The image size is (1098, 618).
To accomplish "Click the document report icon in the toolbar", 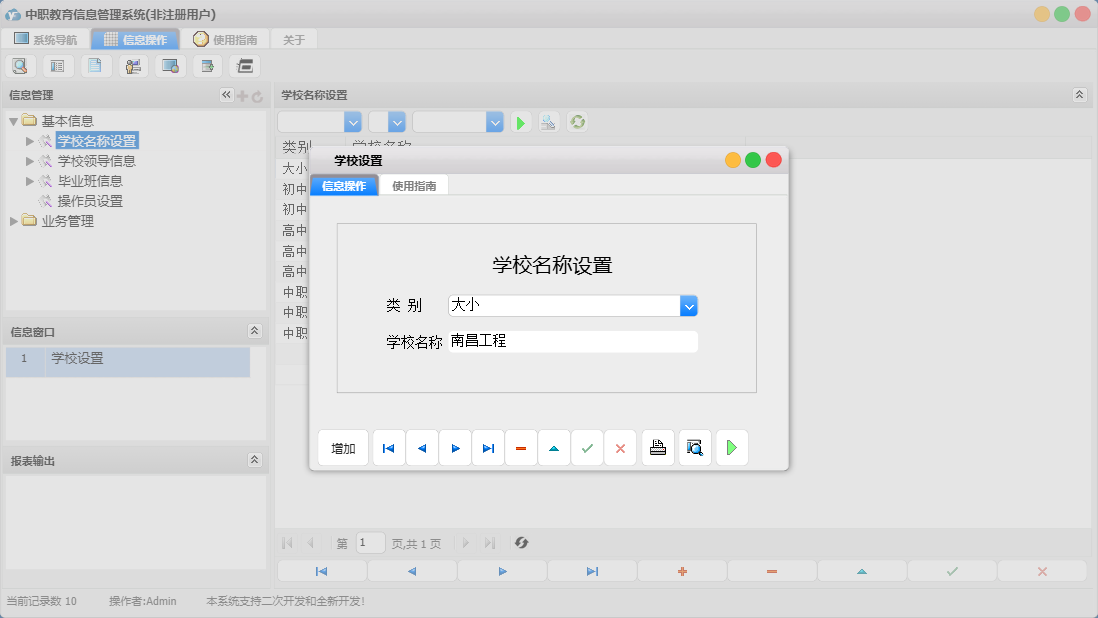I will click(95, 65).
